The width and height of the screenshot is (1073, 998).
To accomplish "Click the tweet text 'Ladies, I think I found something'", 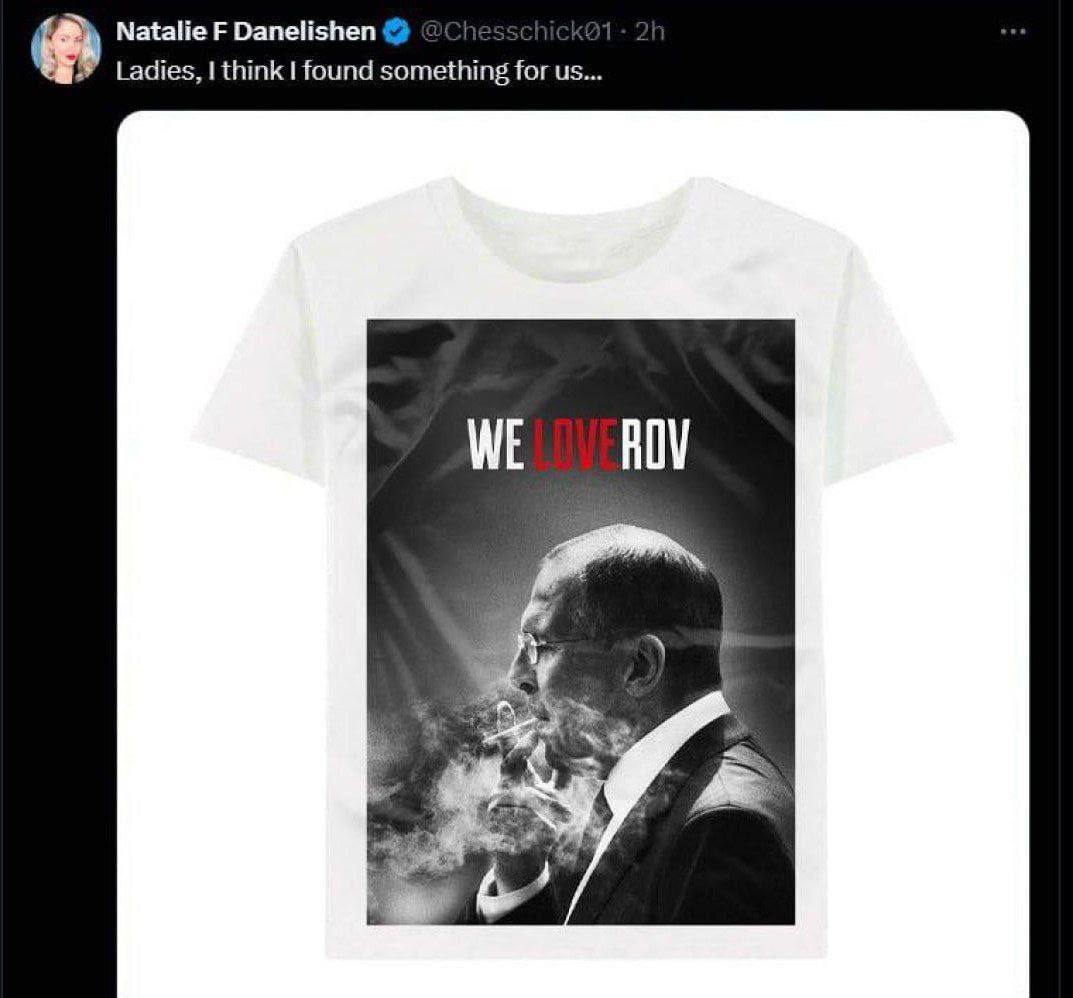I will (x=312, y=71).
